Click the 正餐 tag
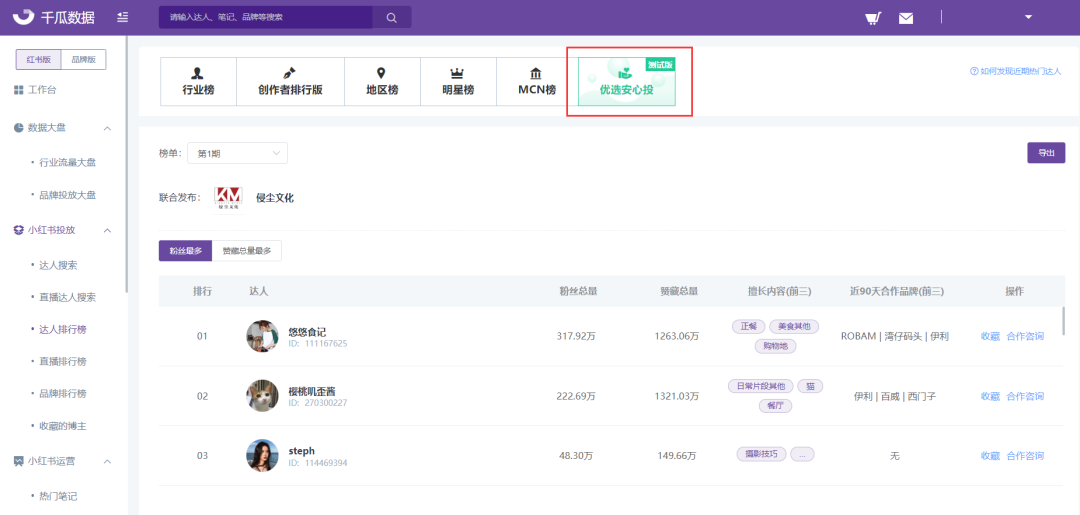The width and height of the screenshot is (1080, 515). pos(748,326)
